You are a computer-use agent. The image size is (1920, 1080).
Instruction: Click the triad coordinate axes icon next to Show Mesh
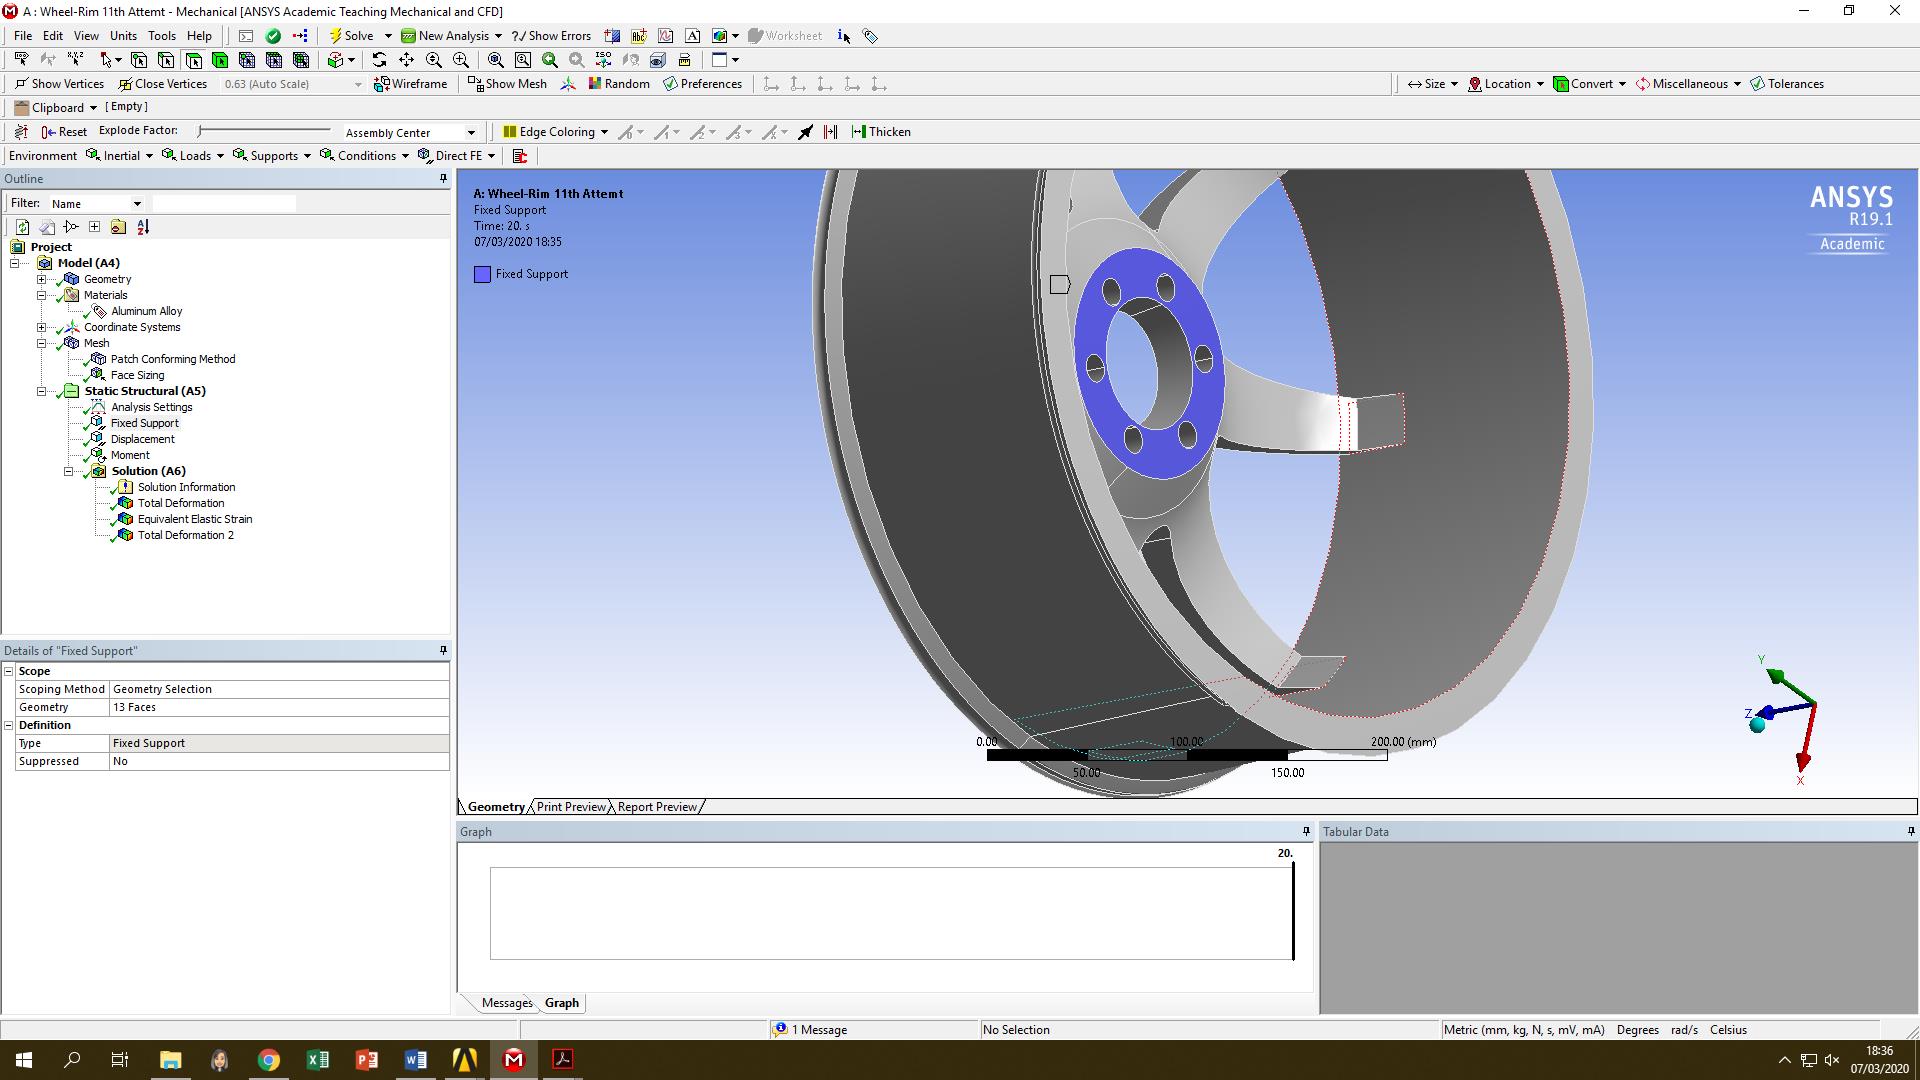click(568, 84)
